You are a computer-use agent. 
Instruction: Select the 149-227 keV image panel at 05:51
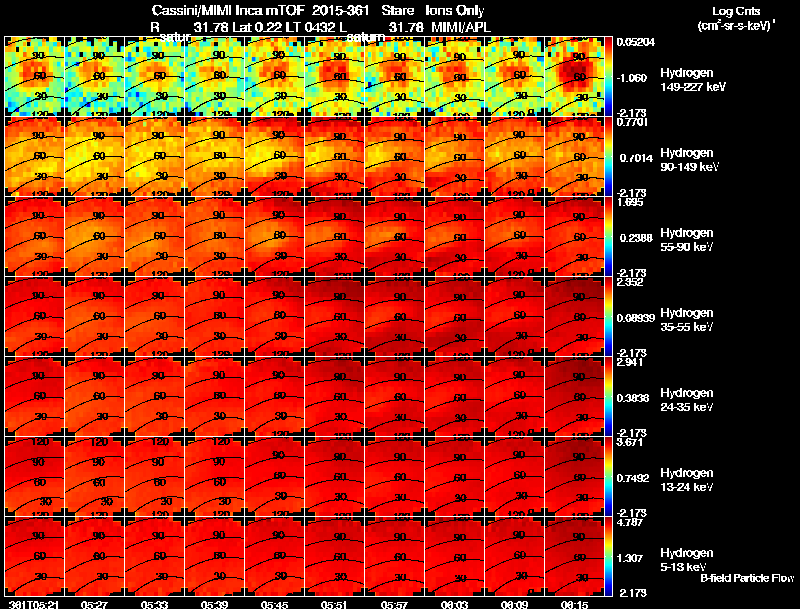(335, 77)
